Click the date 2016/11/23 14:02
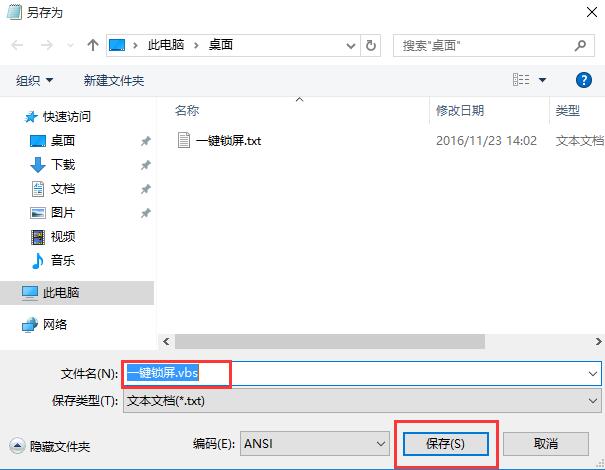The height and width of the screenshot is (470, 605). click(486, 141)
